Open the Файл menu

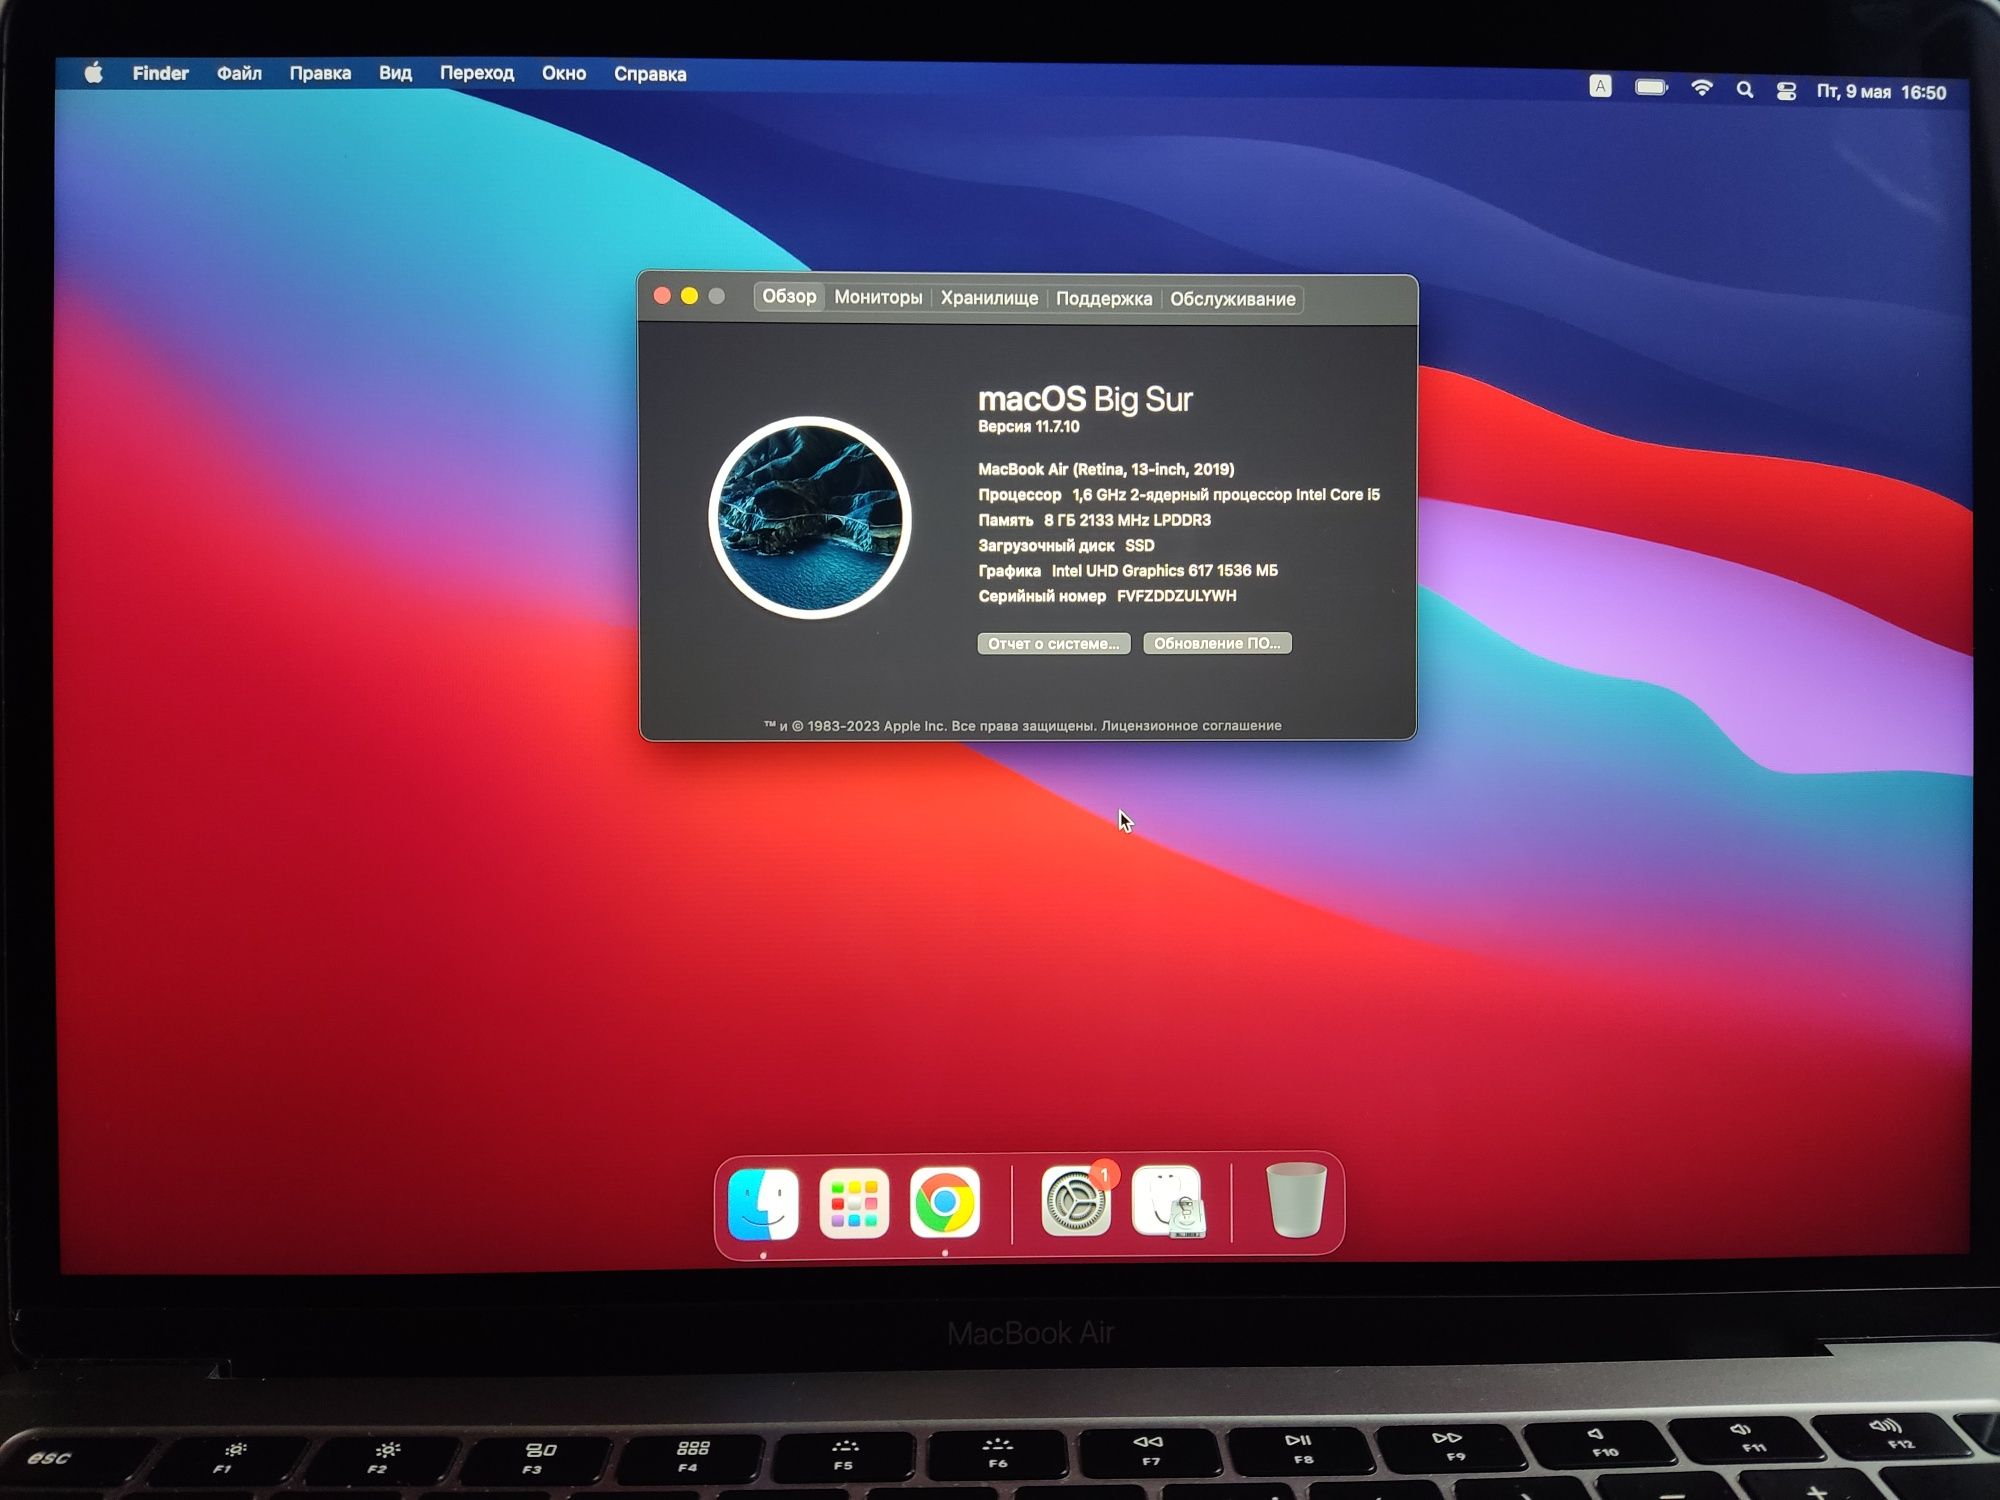pos(239,73)
